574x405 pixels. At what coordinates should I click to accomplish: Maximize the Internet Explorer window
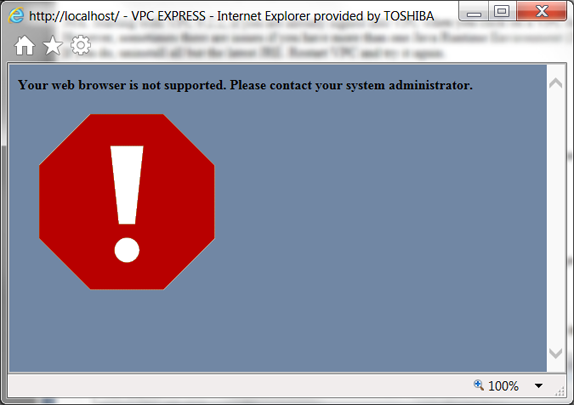(x=502, y=11)
